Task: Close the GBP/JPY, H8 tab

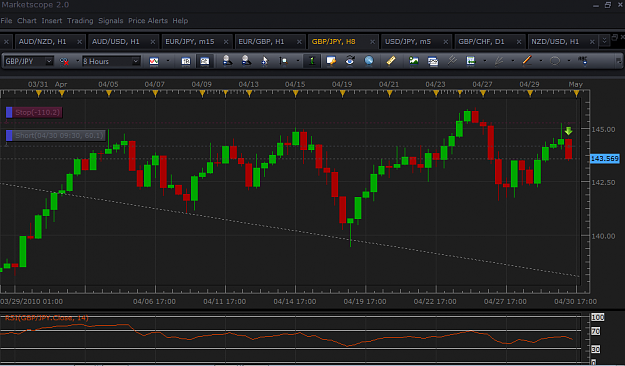Action: click(x=372, y=41)
